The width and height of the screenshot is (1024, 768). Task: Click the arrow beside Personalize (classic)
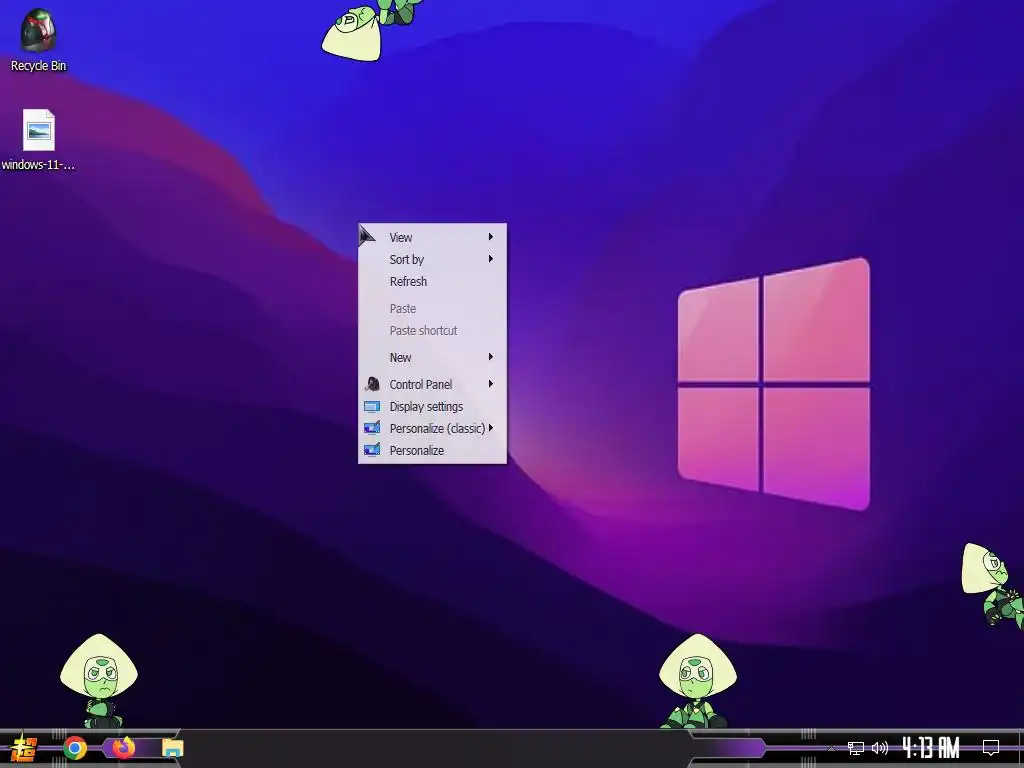490,428
